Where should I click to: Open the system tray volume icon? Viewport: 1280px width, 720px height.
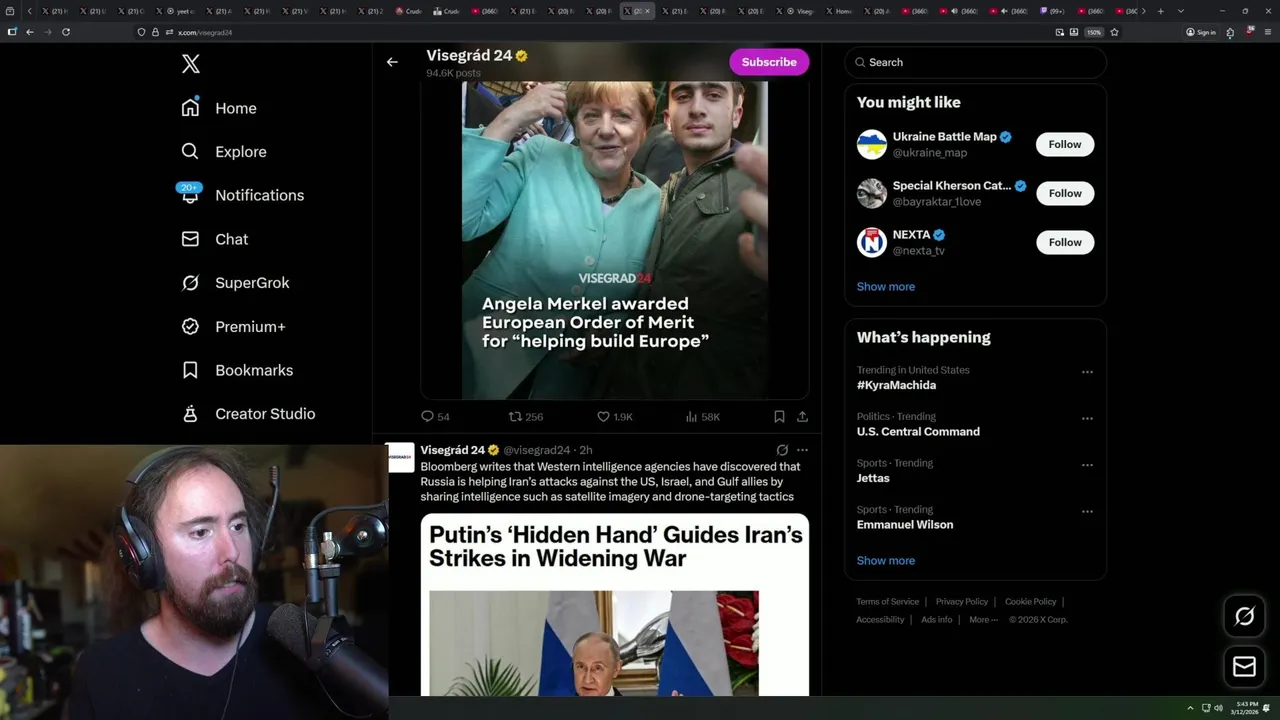click(x=1218, y=708)
